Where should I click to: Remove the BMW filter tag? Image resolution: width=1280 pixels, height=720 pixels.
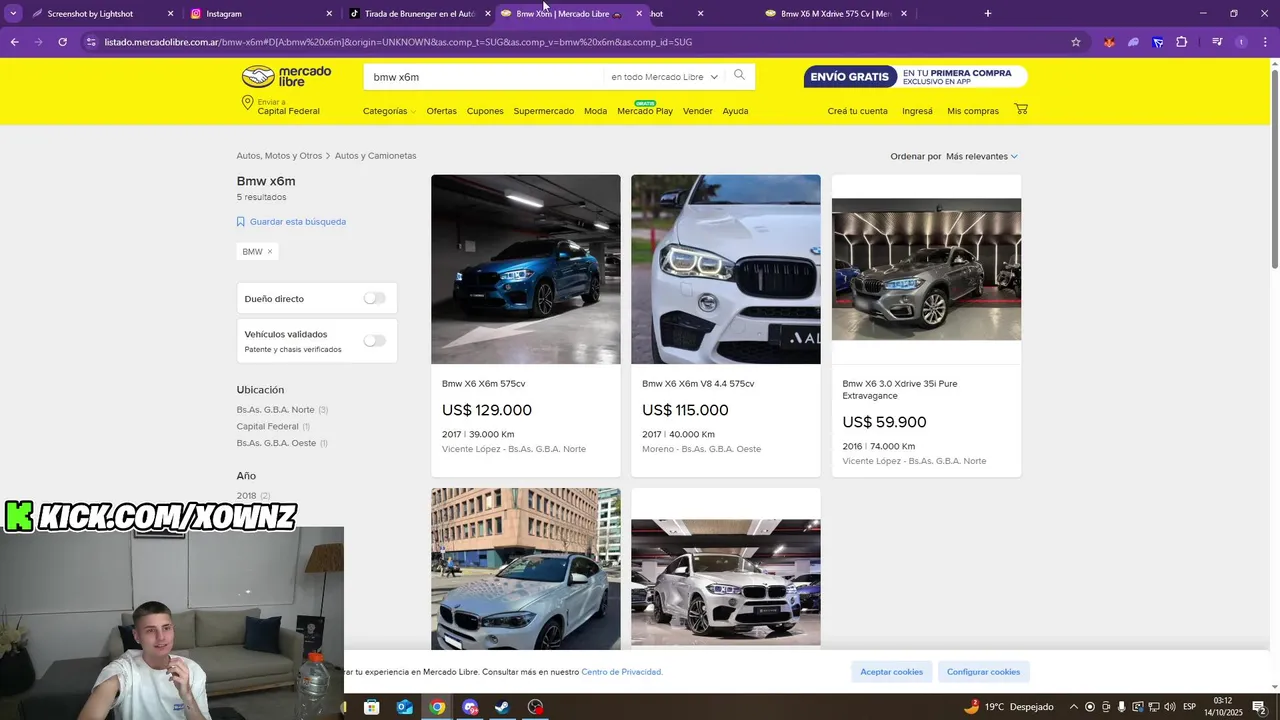coord(269,252)
